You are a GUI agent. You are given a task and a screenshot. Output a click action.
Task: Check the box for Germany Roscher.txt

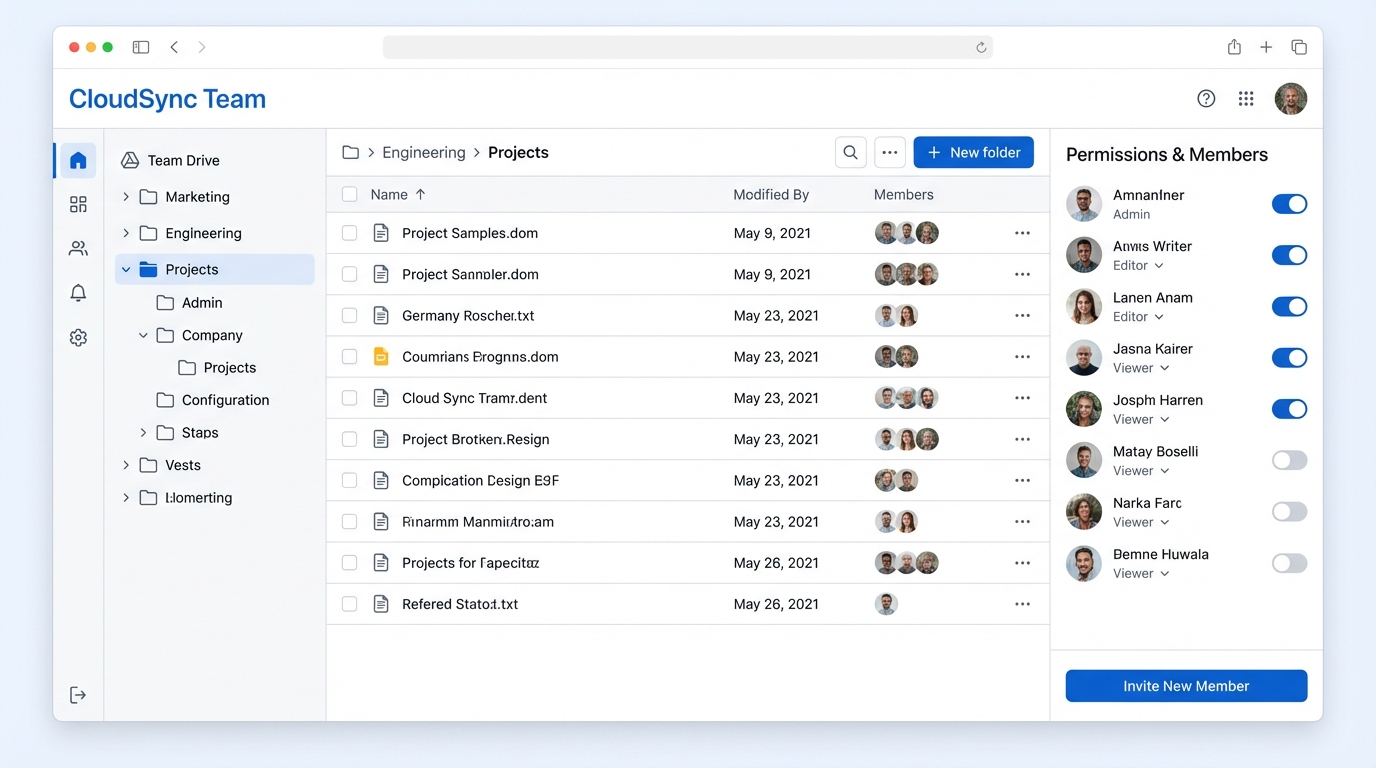[349, 316]
